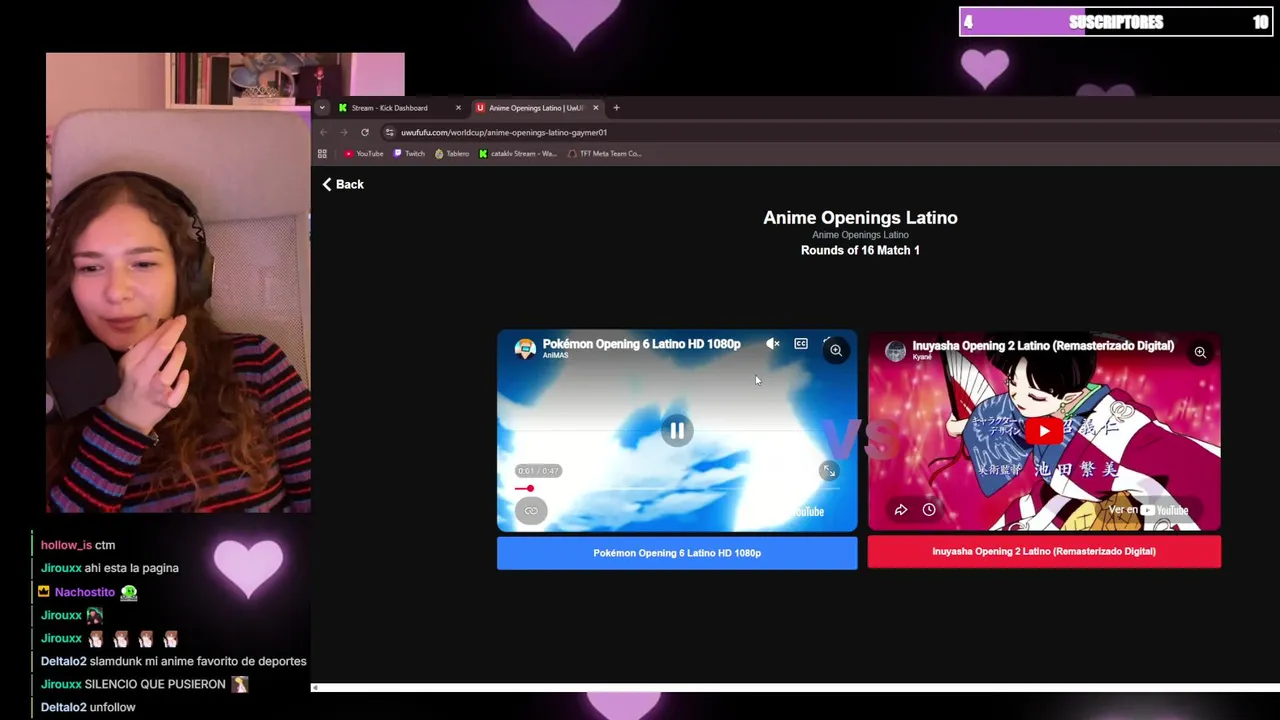Navigate forward with the browser forward arrow

click(344, 132)
